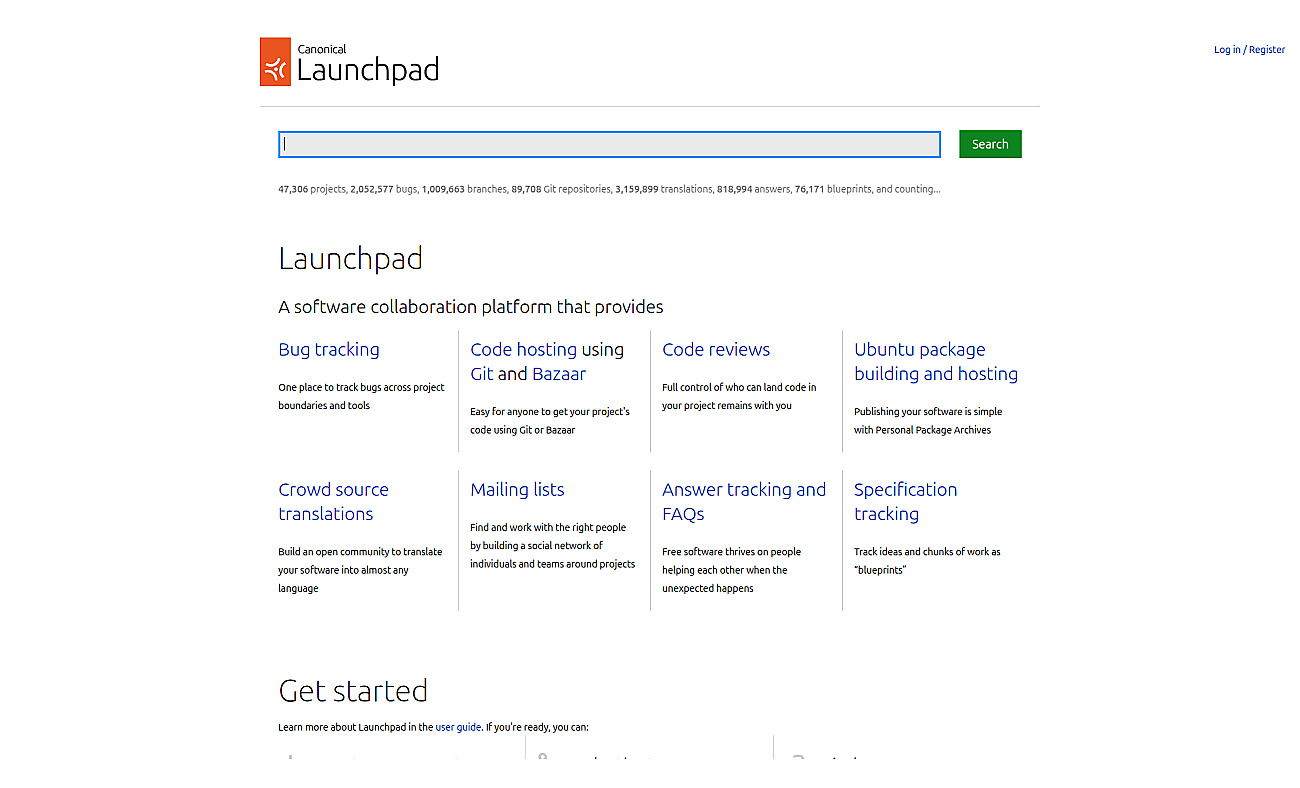Follow the Git link
The height and width of the screenshot is (788, 1300).
point(482,374)
